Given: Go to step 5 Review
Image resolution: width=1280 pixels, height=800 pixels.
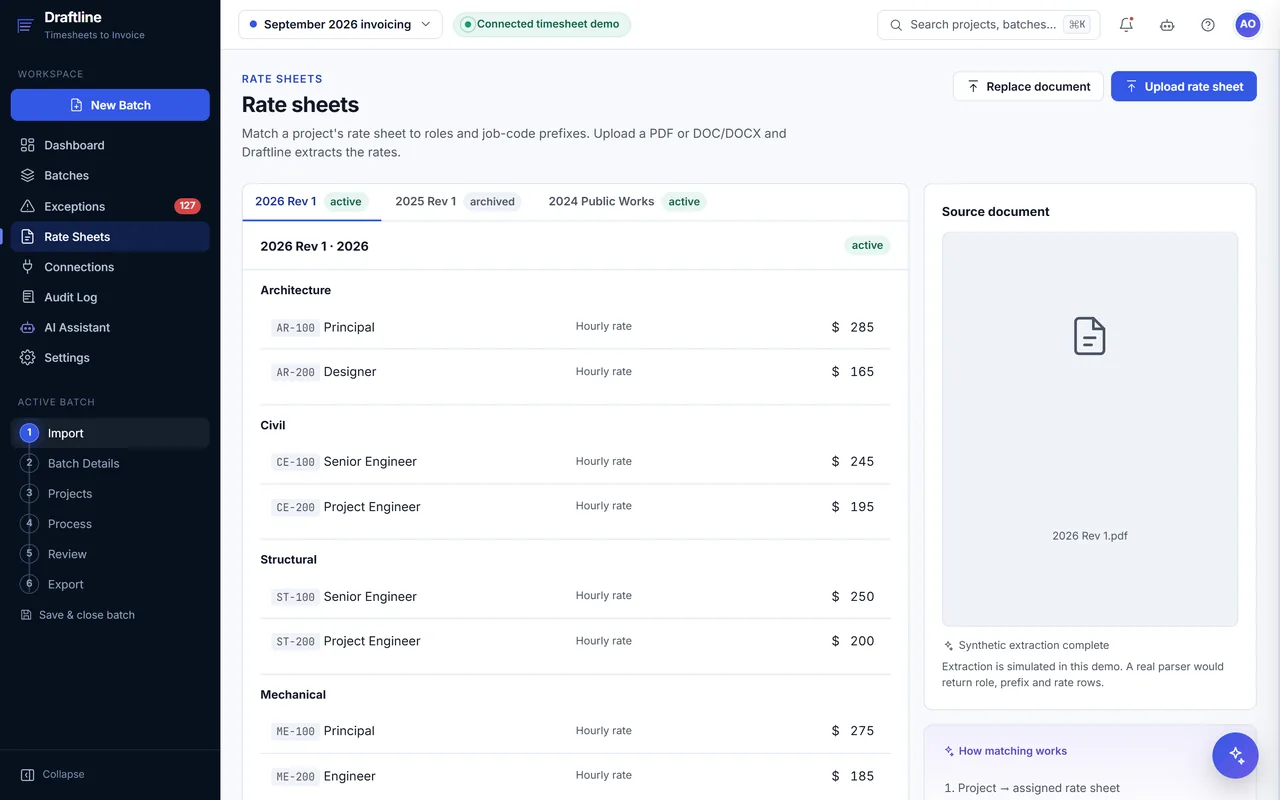Looking at the screenshot, I should pyautogui.click(x=110, y=554).
